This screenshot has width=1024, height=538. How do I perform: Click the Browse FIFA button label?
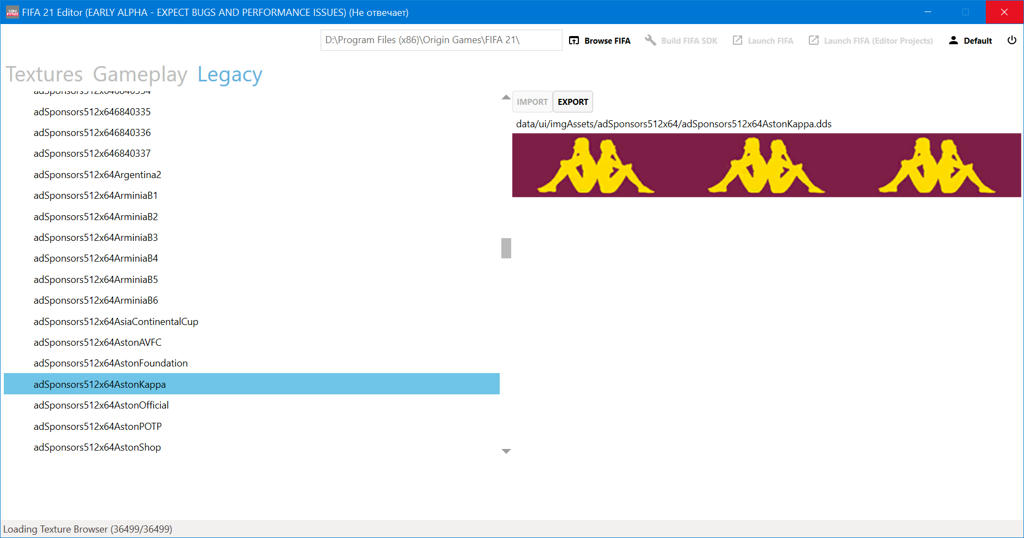pos(607,40)
